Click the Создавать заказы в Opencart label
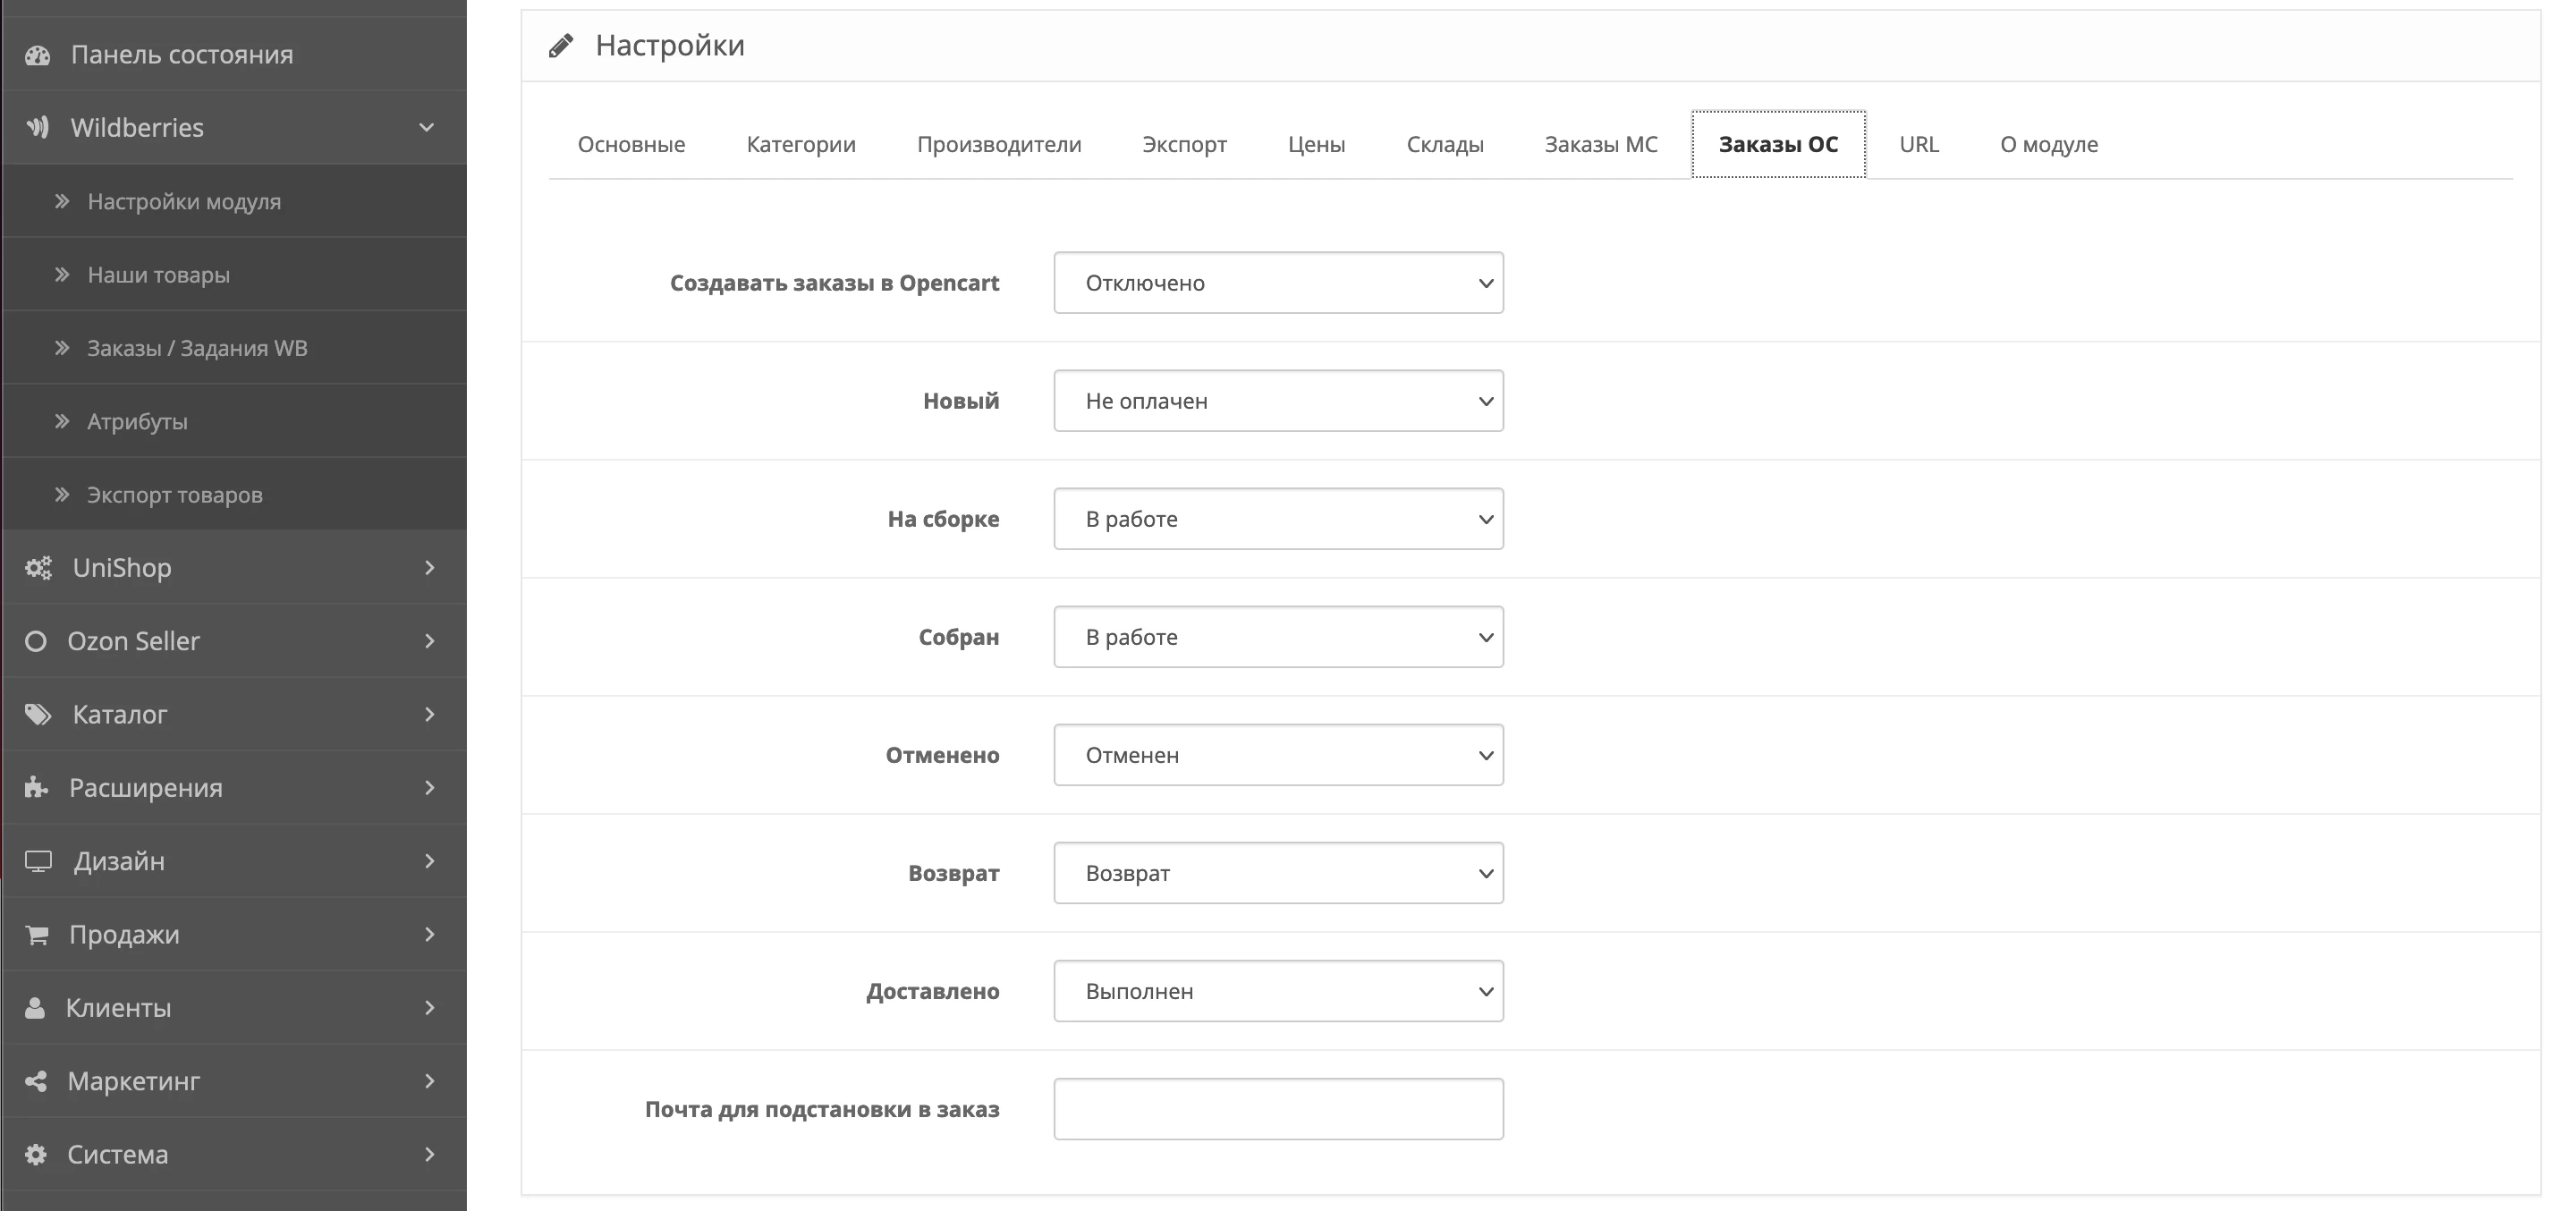The height and width of the screenshot is (1211, 2576). point(834,283)
